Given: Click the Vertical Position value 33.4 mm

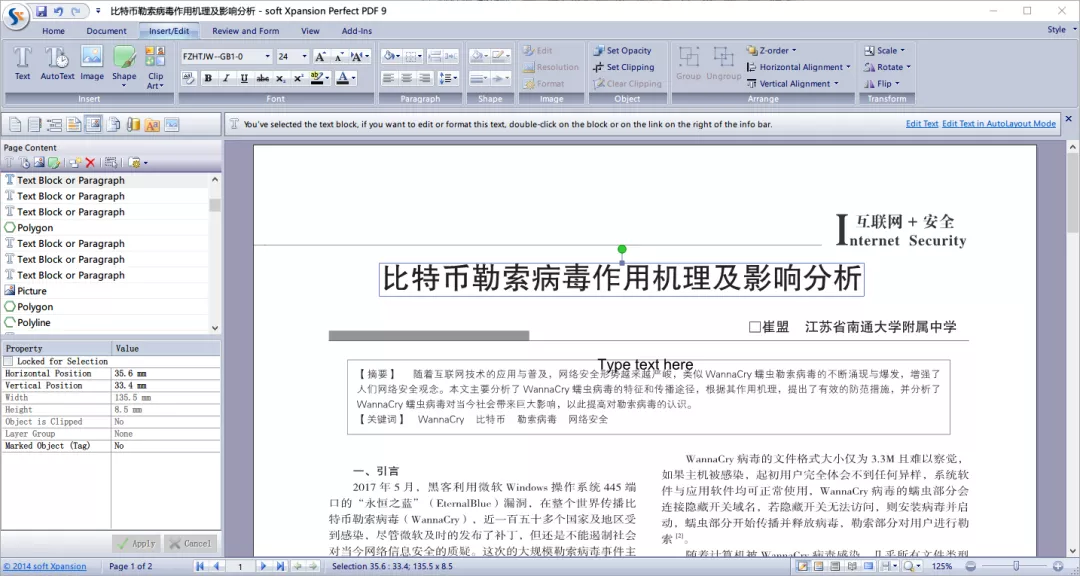Looking at the screenshot, I should click(x=165, y=385).
